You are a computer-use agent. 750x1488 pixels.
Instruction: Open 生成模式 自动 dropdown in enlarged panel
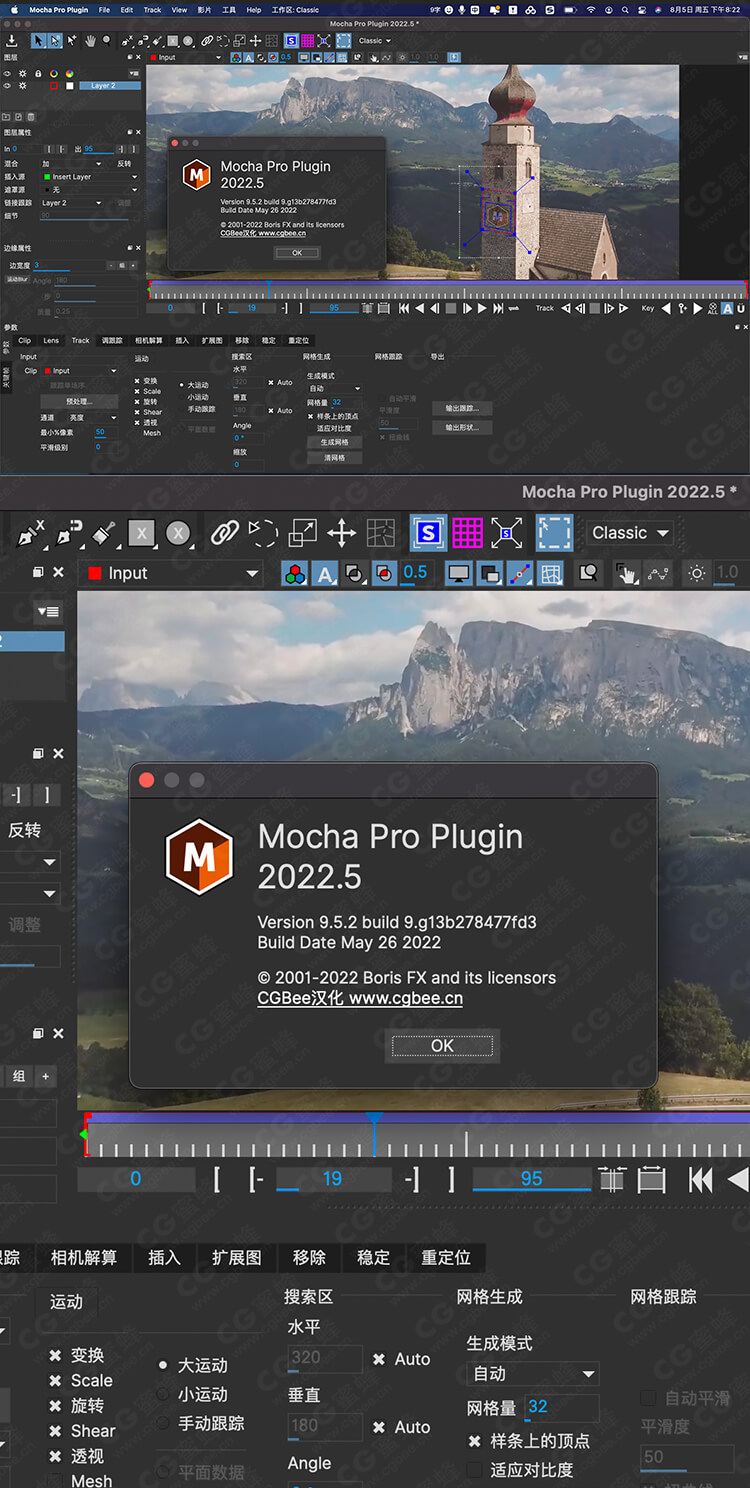tap(534, 1374)
